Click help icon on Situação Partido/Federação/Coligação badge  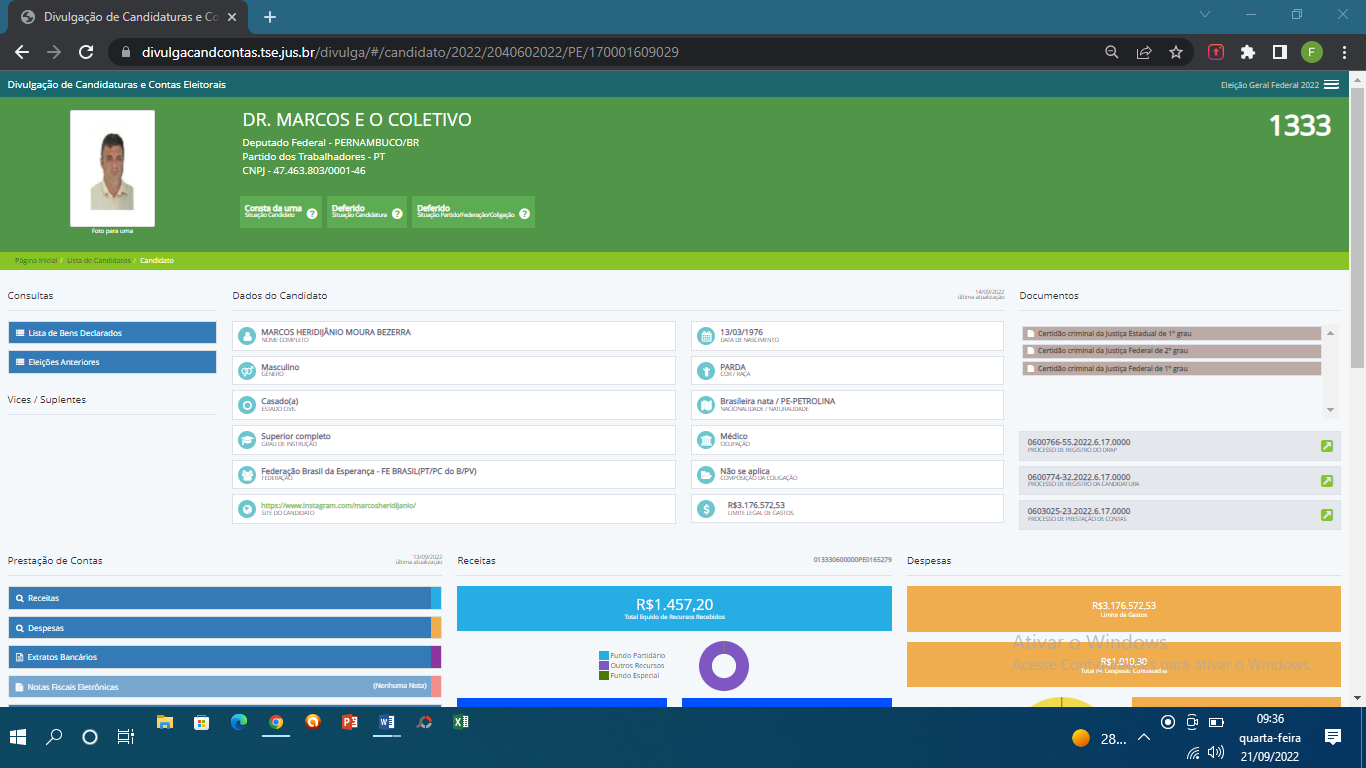point(524,213)
